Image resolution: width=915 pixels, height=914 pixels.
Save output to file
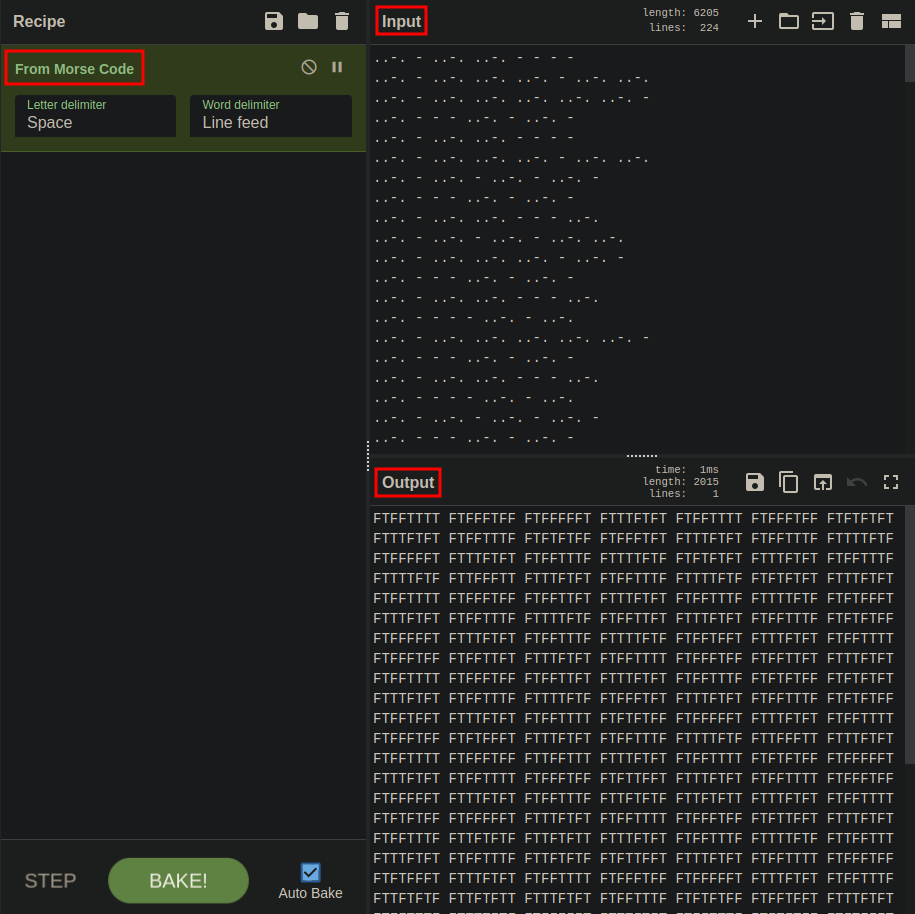click(755, 482)
